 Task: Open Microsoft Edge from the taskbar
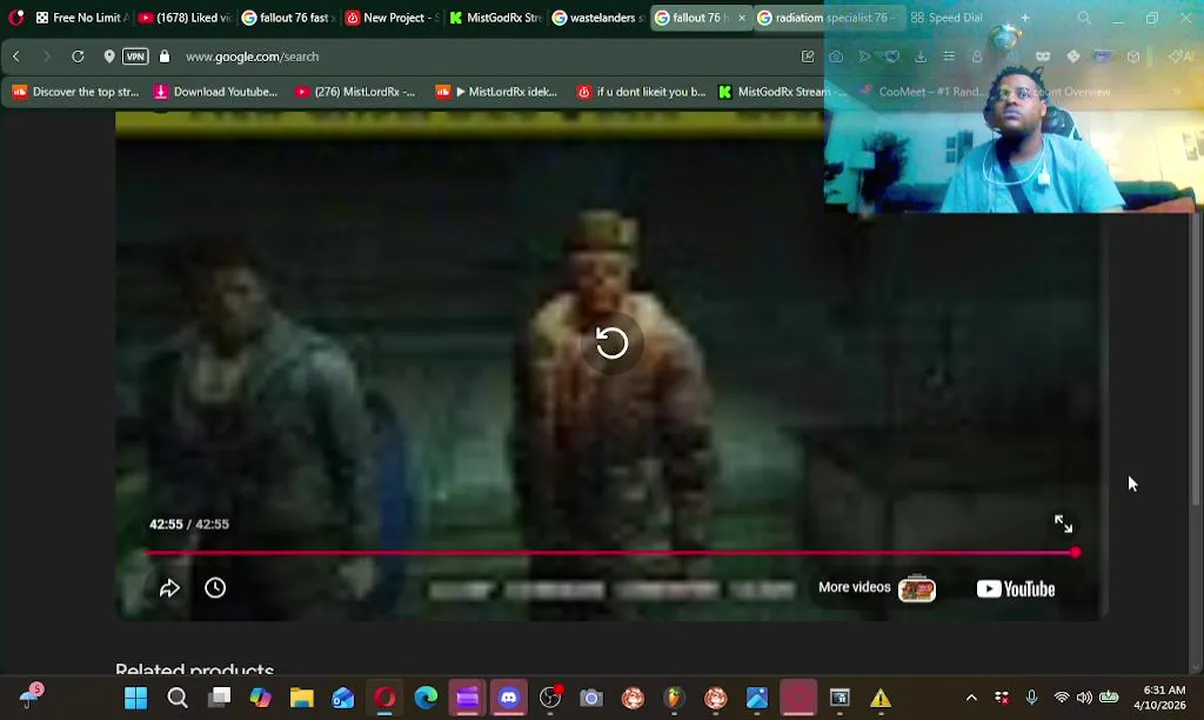click(x=426, y=698)
